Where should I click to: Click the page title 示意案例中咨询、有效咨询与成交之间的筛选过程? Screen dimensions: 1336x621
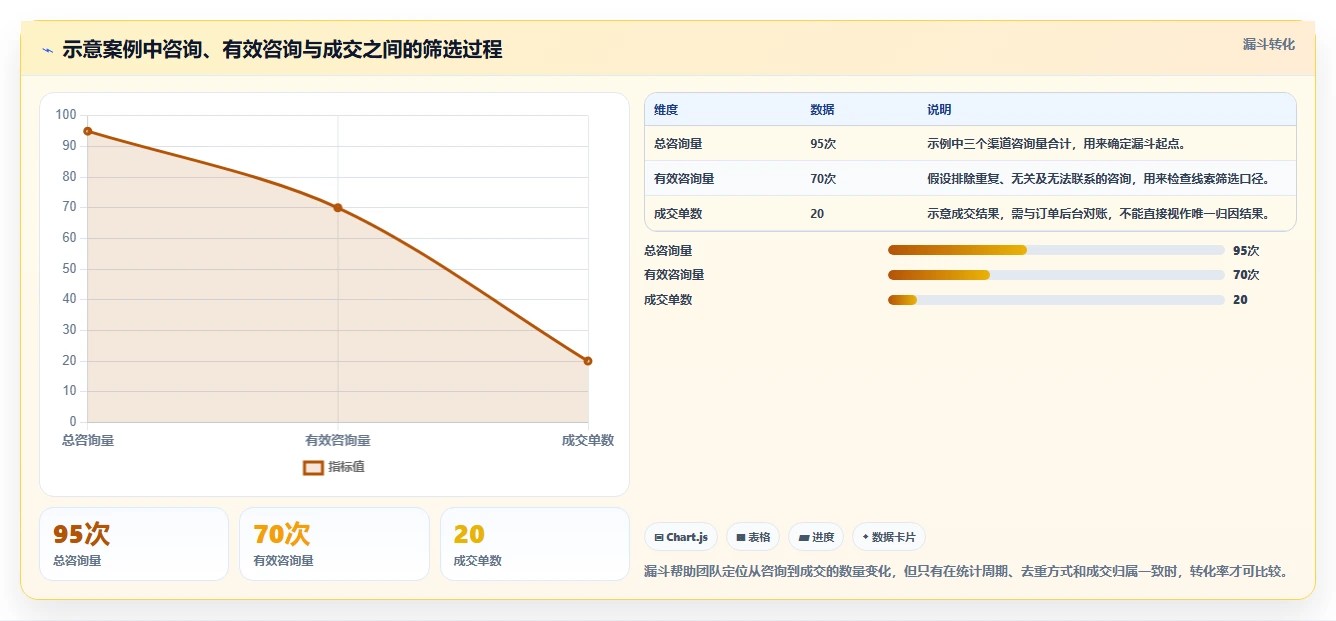coord(282,49)
